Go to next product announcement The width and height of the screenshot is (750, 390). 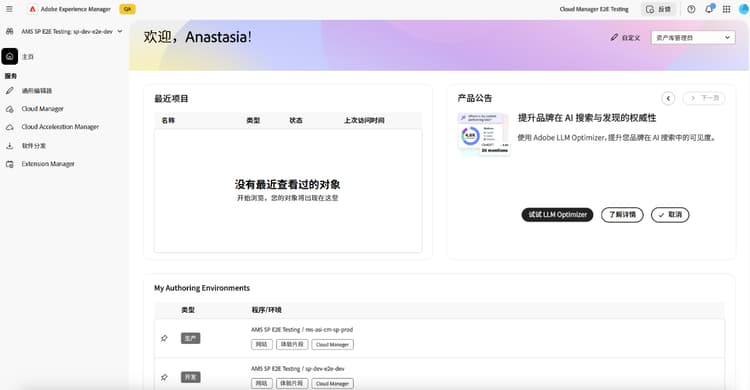[x=704, y=98]
